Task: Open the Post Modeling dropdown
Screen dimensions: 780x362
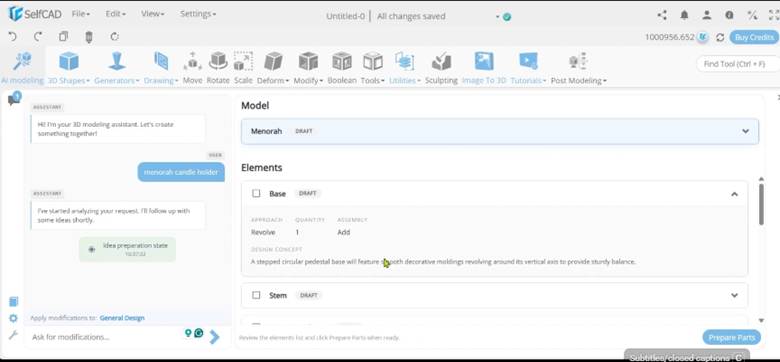Action: click(579, 67)
